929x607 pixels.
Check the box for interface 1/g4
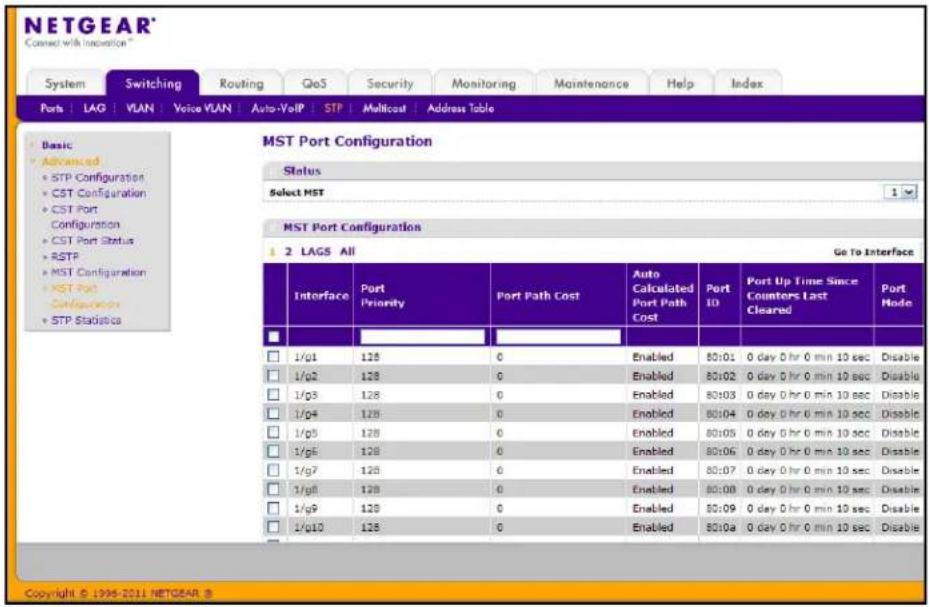click(273, 414)
